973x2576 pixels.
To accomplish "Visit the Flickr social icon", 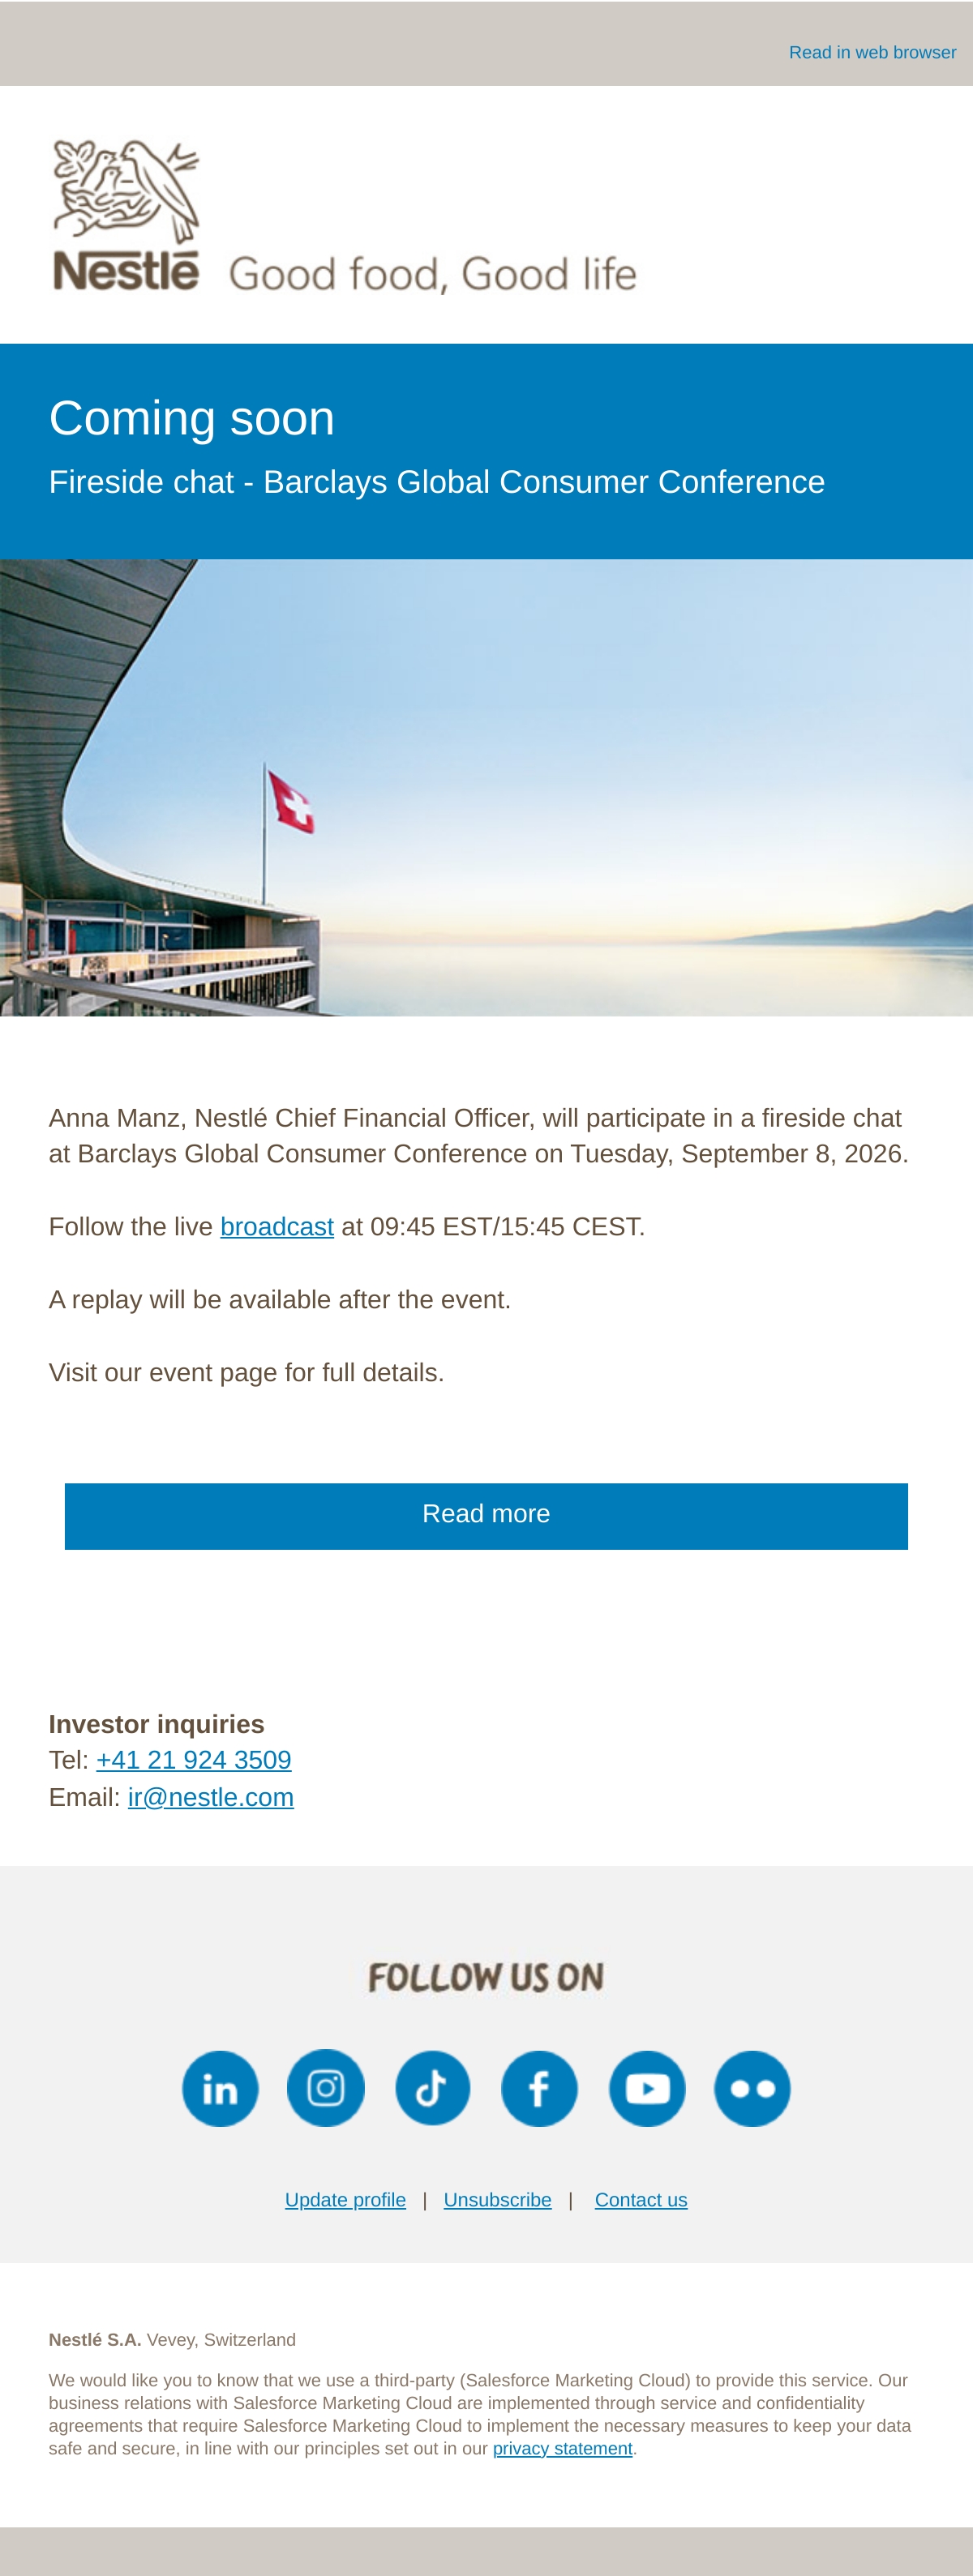I will (x=752, y=2088).
